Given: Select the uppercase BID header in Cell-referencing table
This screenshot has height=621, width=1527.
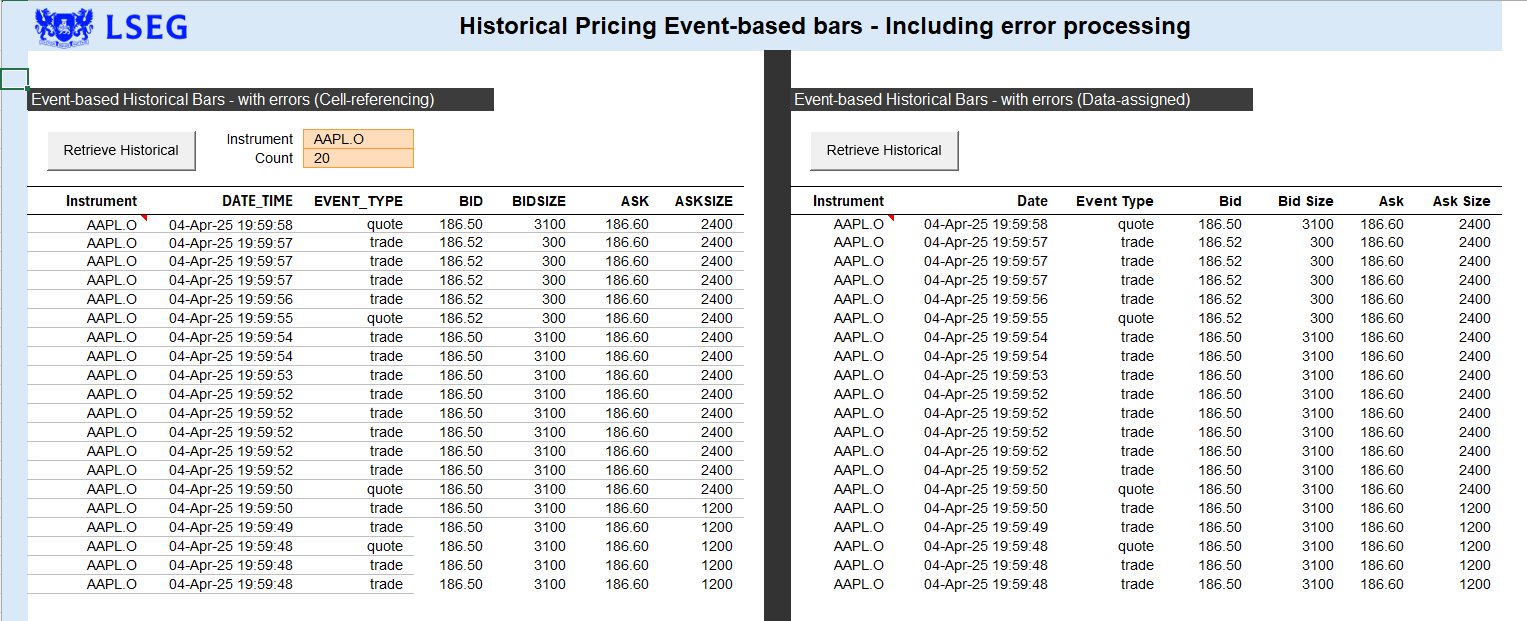Looking at the screenshot, I should (471, 201).
